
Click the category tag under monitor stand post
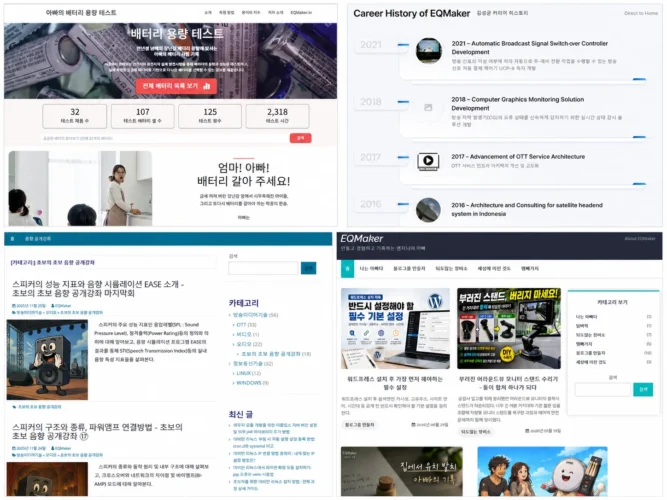(476, 431)
